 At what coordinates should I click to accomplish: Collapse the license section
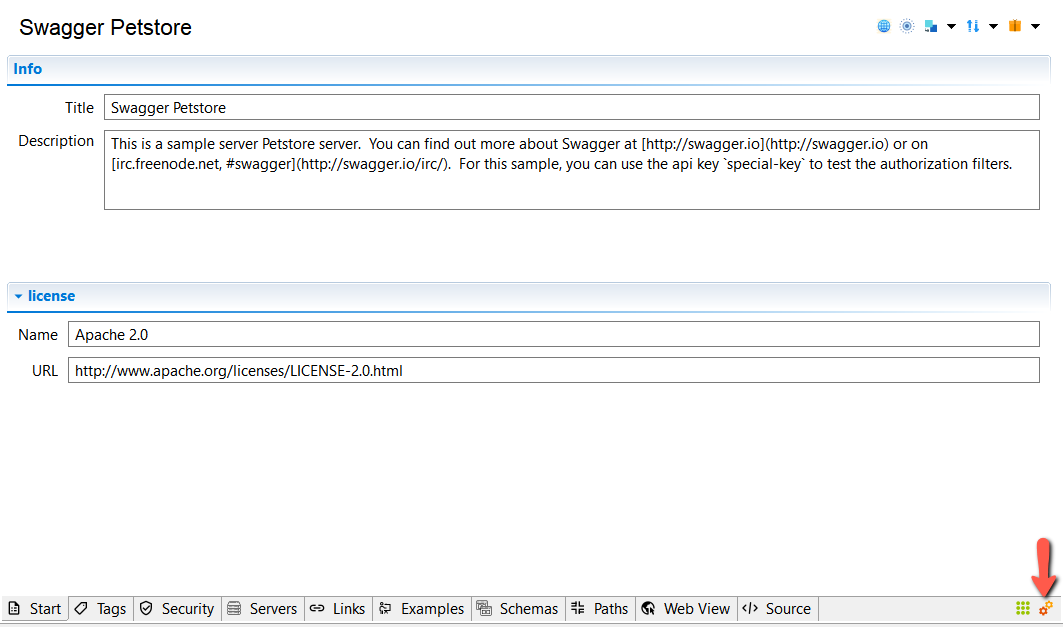tap(18, 296)
